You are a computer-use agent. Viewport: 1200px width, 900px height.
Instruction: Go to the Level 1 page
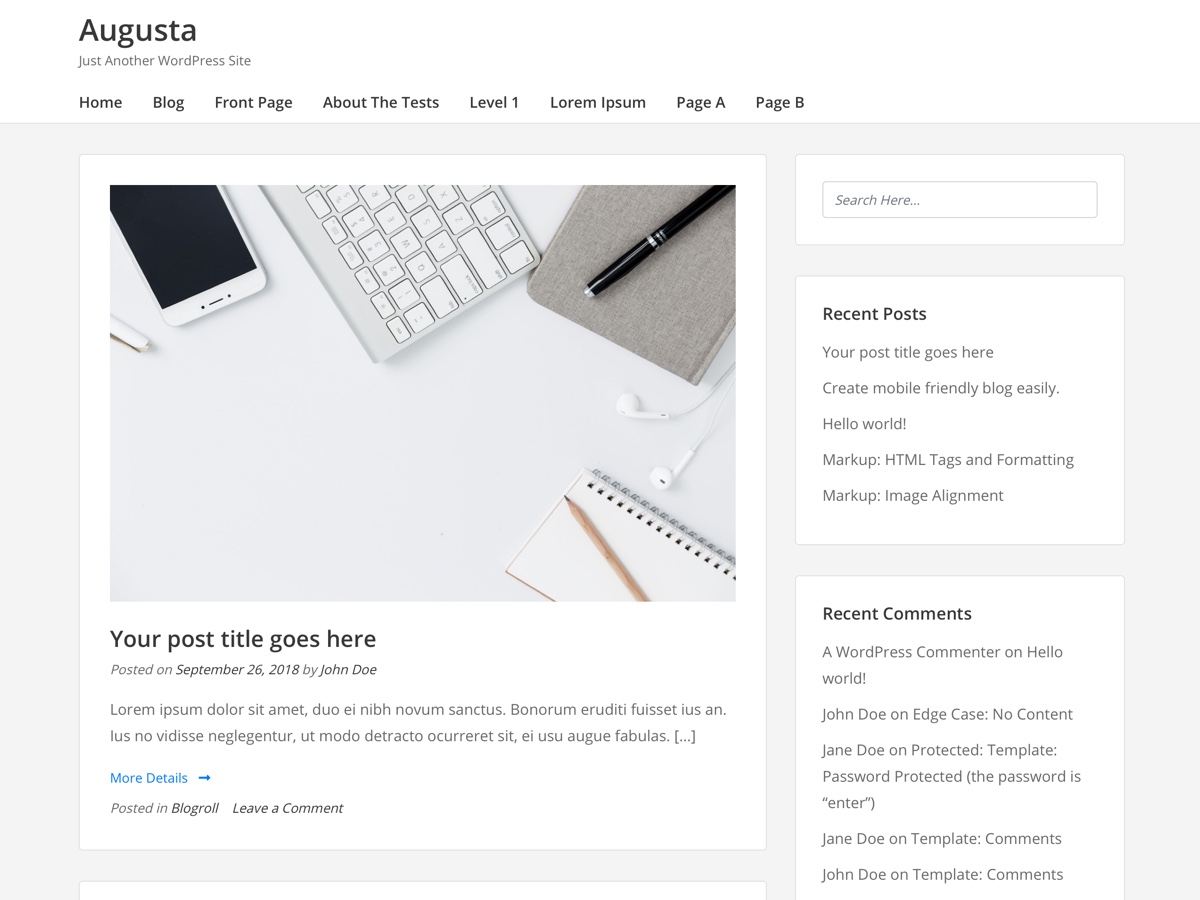494,102
